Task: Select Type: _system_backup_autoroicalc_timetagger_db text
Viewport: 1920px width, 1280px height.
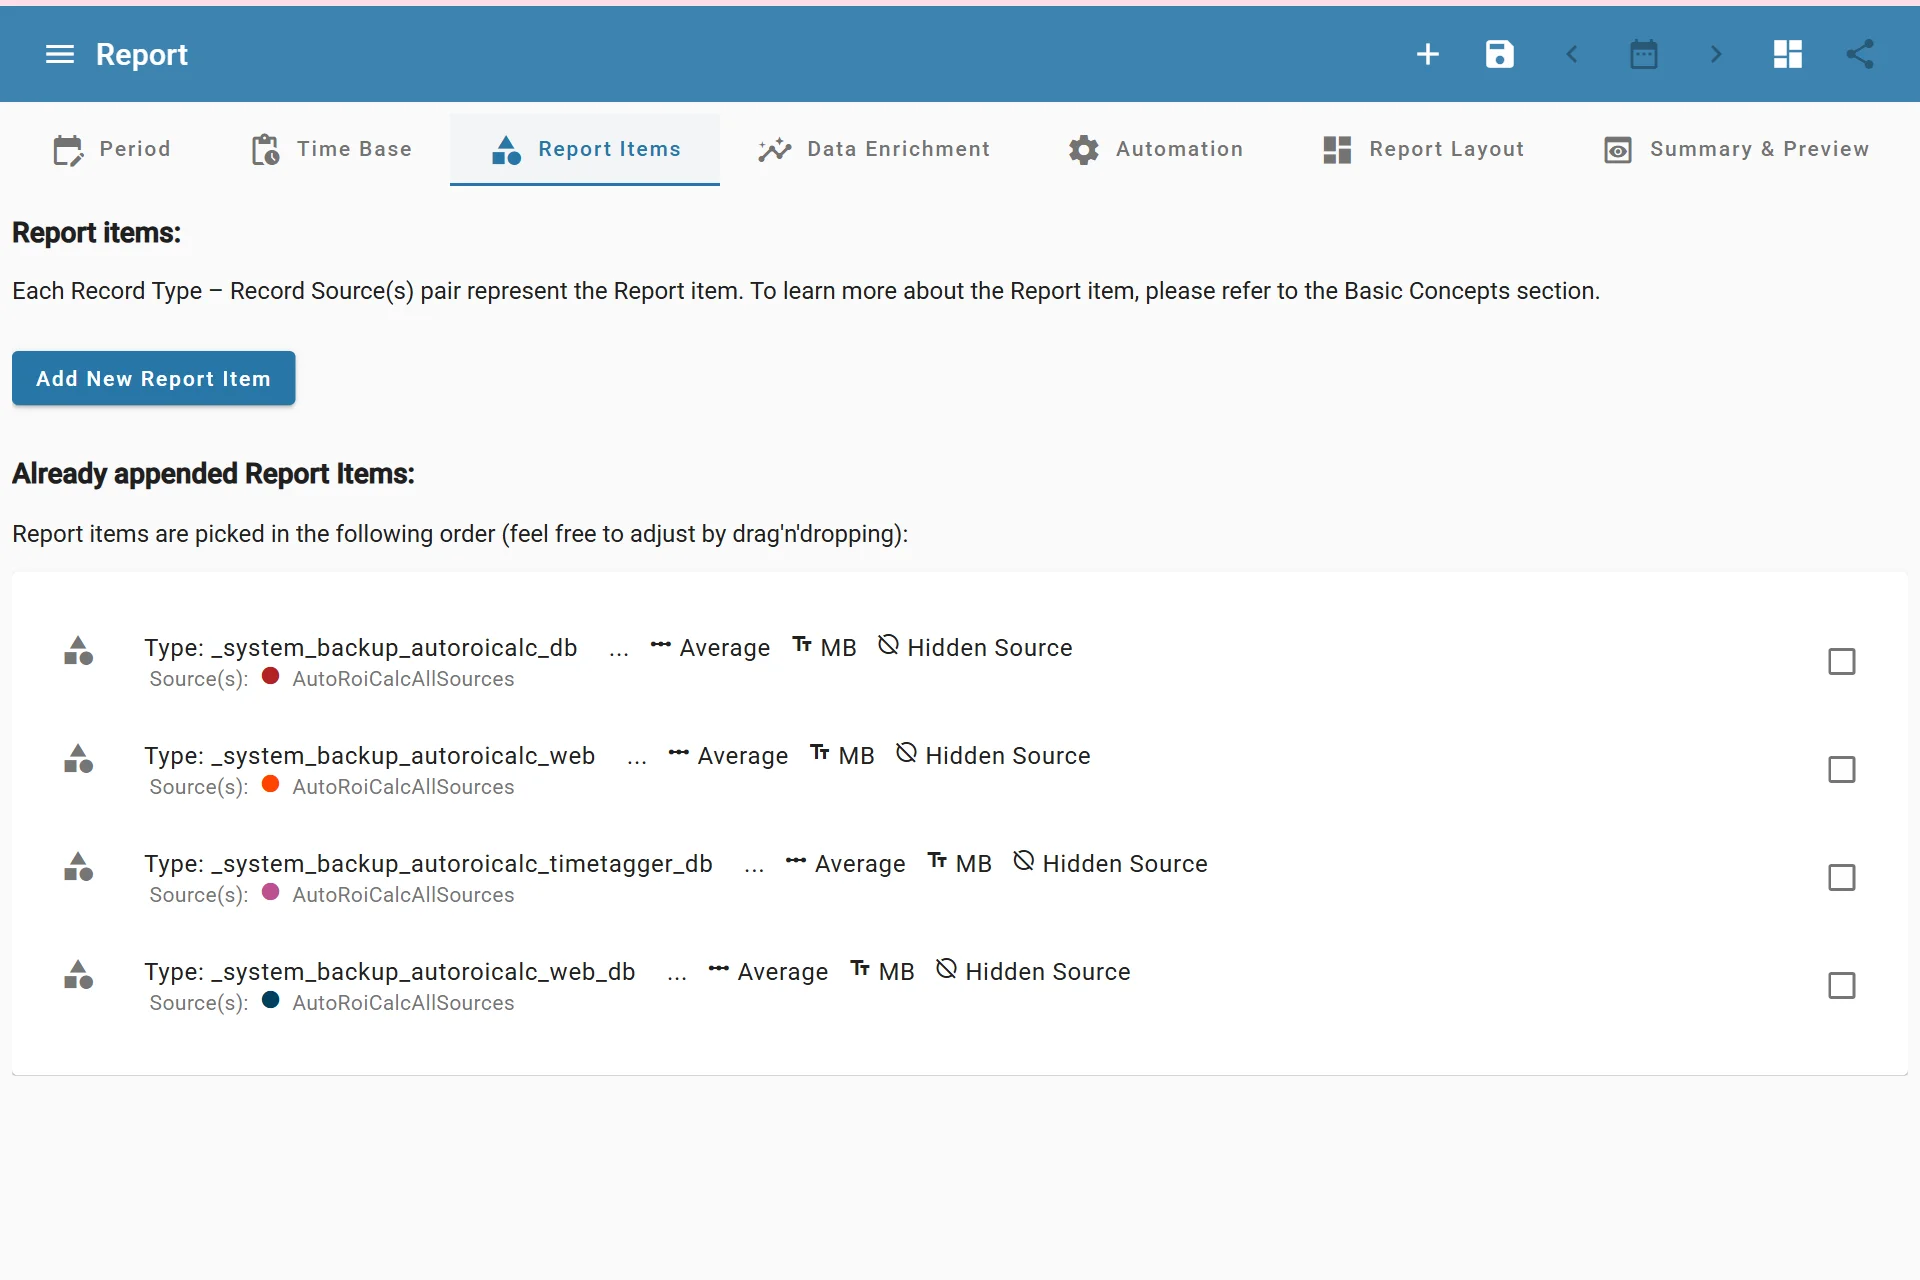Action: 428,864
